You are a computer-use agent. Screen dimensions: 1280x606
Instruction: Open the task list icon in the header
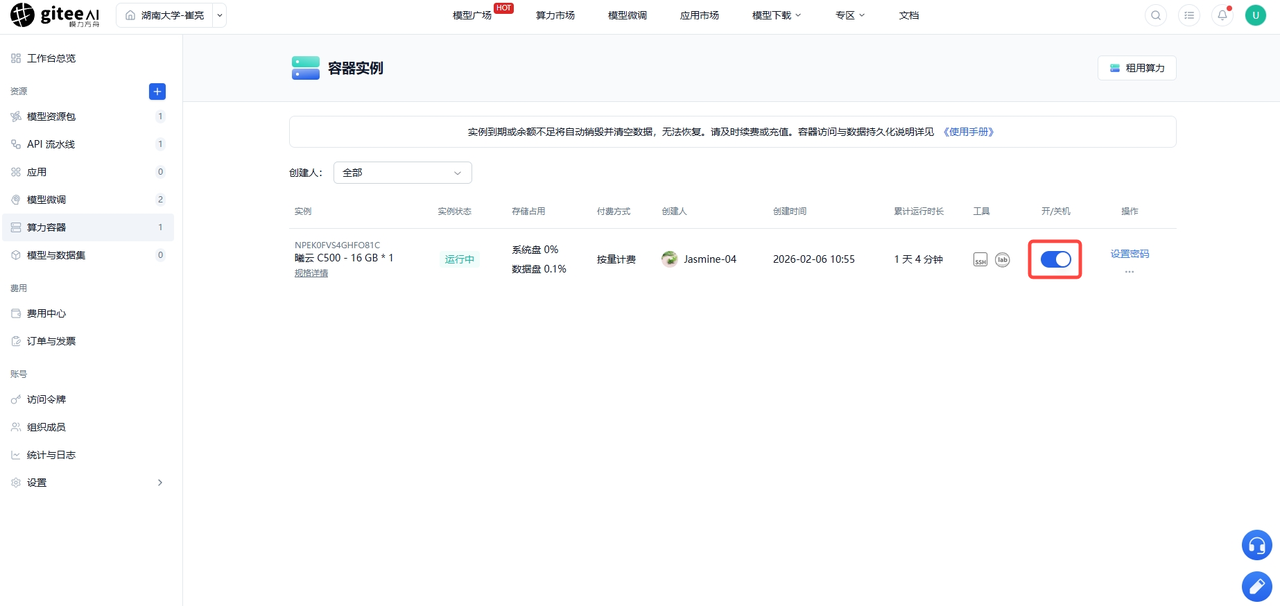1189,16
